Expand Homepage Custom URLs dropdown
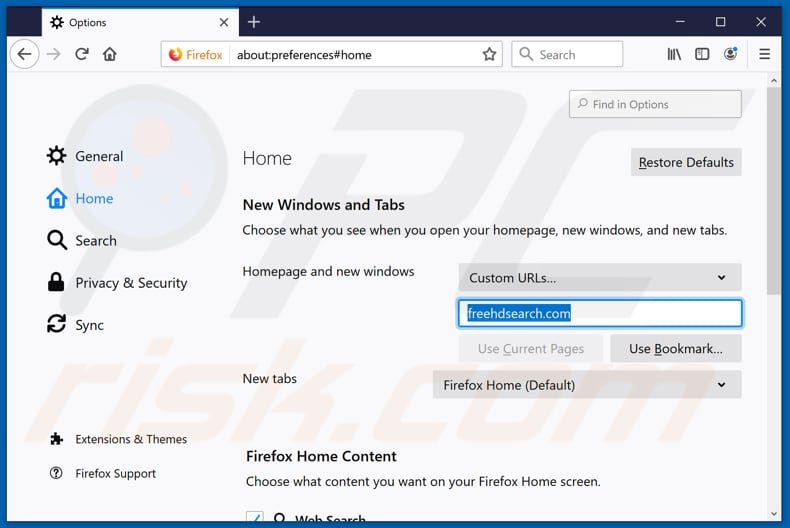Image resolution: width=790 pixels, height=528 pixels. click(x=599, y=277)
